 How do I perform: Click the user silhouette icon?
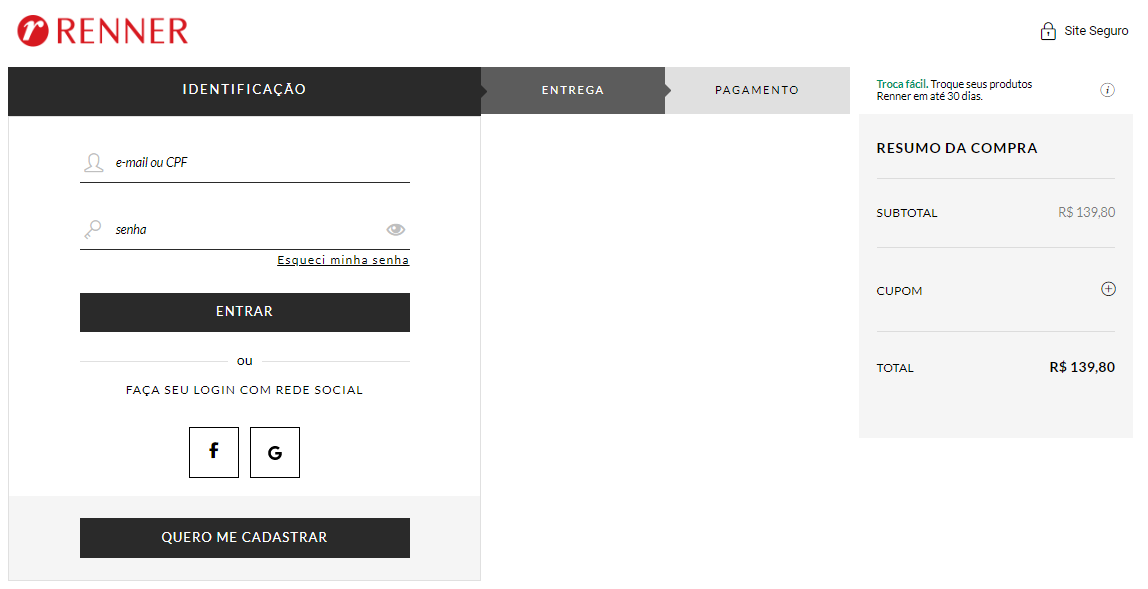pos(94,163)
